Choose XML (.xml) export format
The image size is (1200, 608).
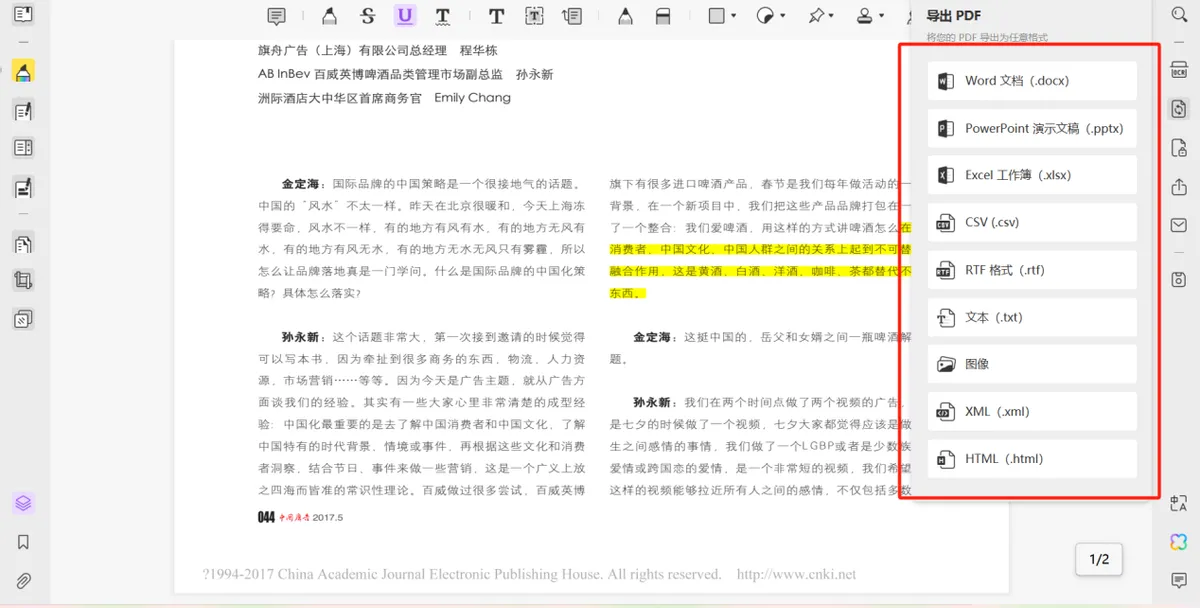(1032, 411)
